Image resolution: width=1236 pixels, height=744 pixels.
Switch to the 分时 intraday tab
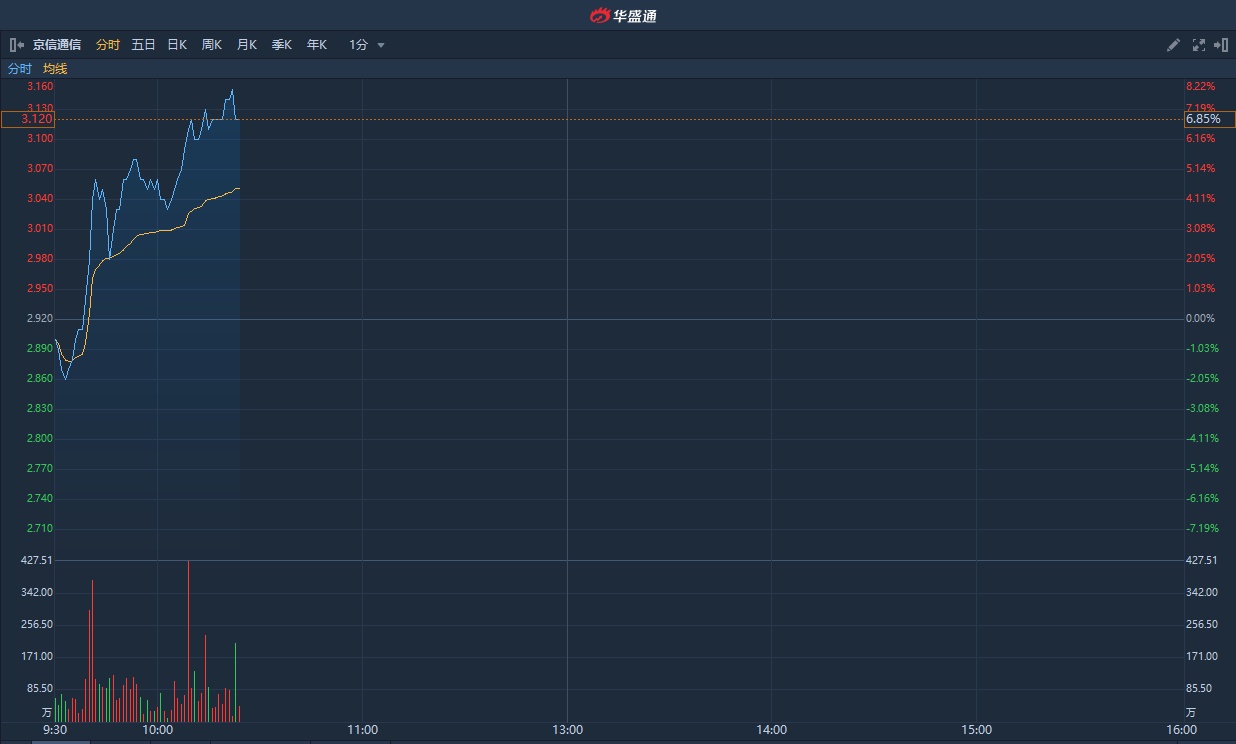108,45
